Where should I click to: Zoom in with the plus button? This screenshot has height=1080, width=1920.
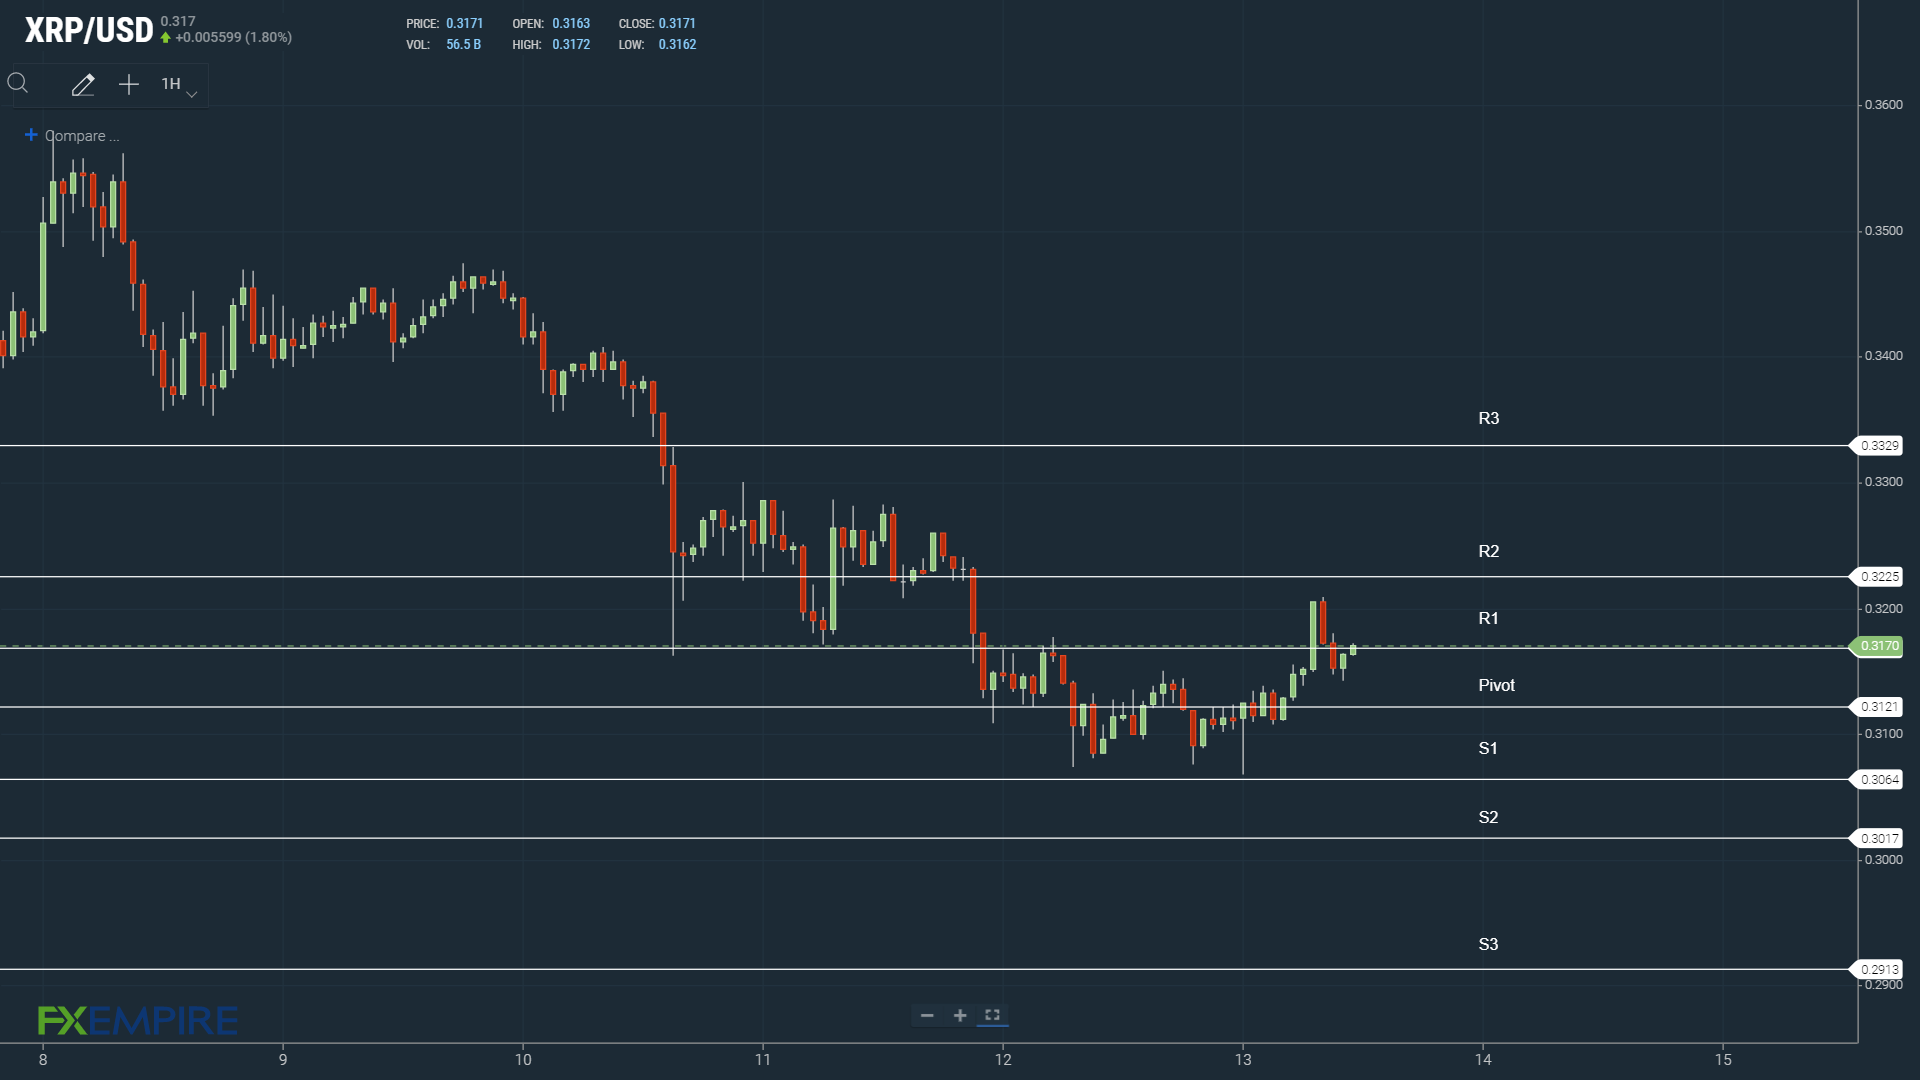tap(960, 1016)
